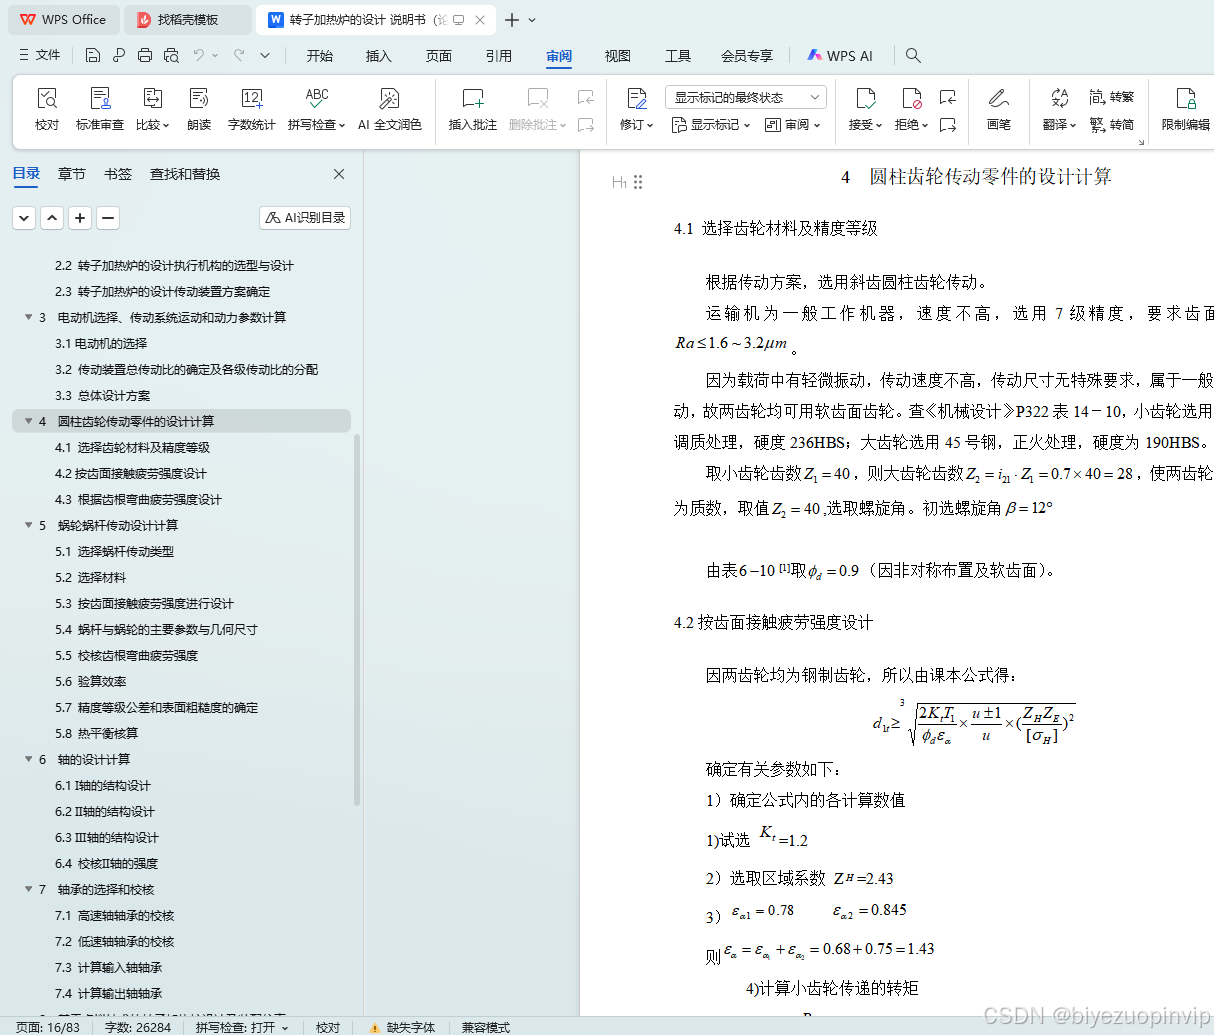Select the 画笔 pen tool
This screenshot has height=1035, width=1214.
(999, 109)
